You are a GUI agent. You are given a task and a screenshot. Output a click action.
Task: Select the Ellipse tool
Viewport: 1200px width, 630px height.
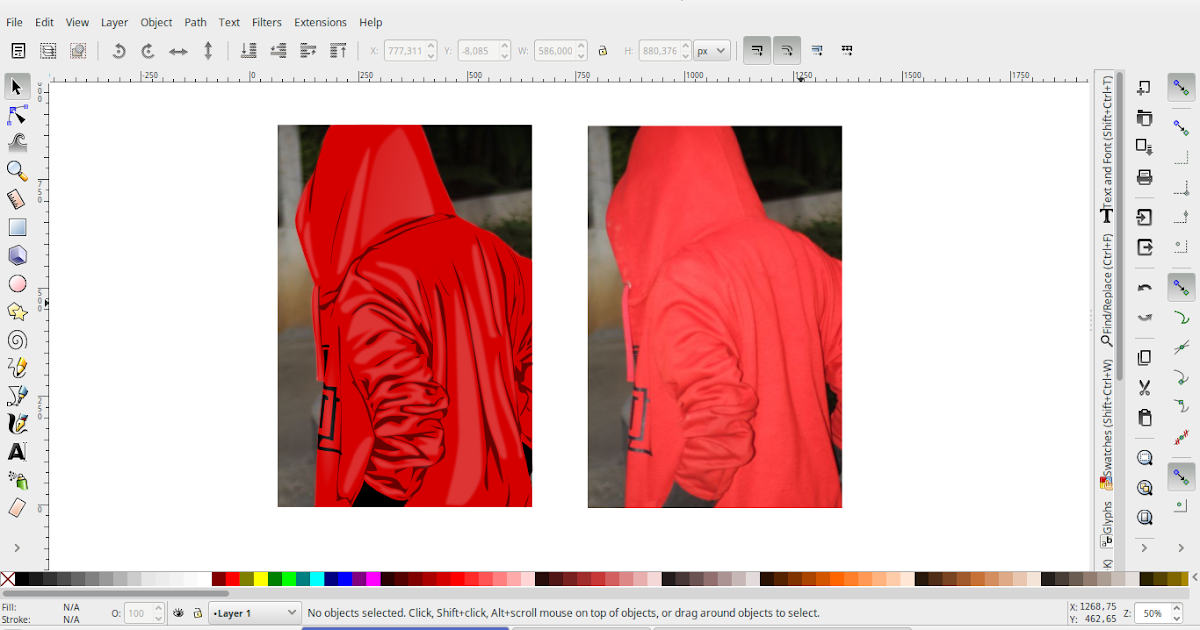point(17,283)
